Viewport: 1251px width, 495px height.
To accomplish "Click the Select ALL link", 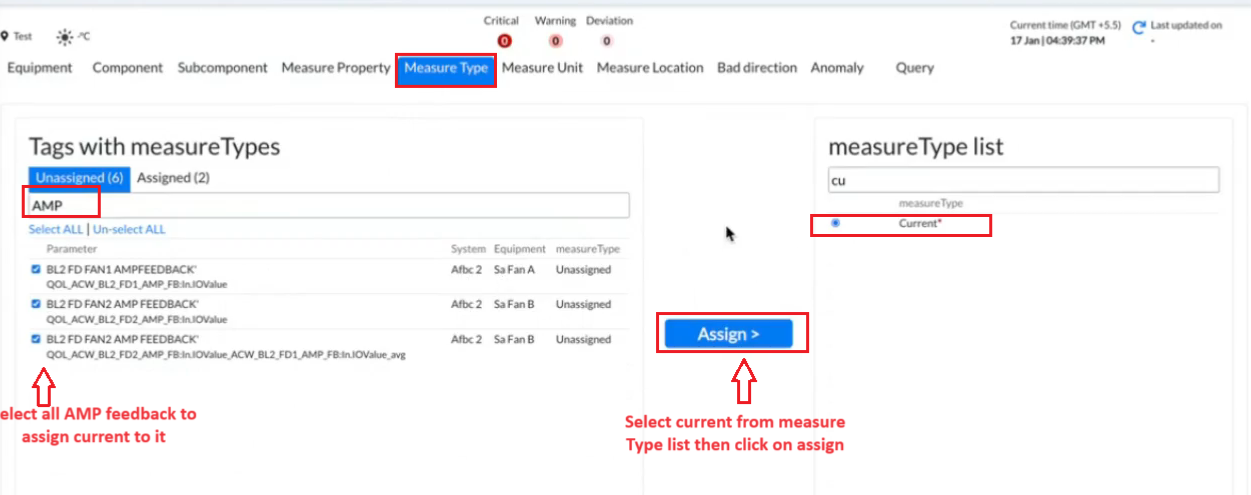I will (56, 229).
